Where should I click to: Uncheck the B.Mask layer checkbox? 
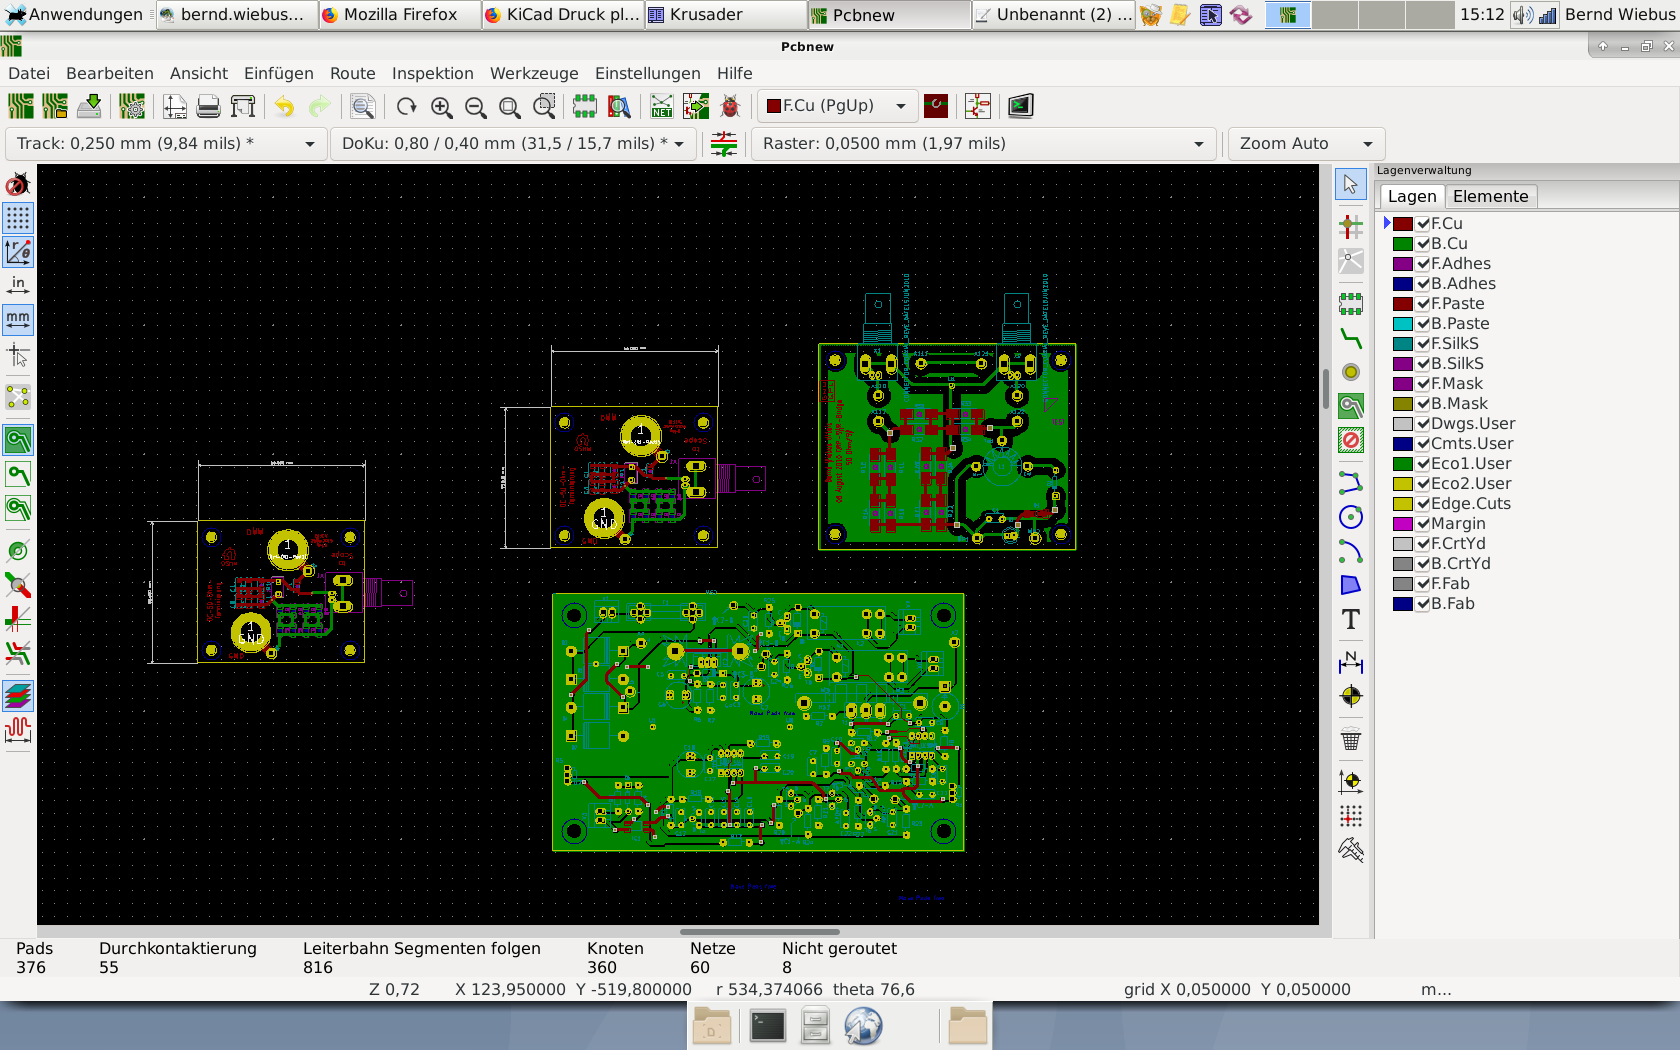point(1423,404)
